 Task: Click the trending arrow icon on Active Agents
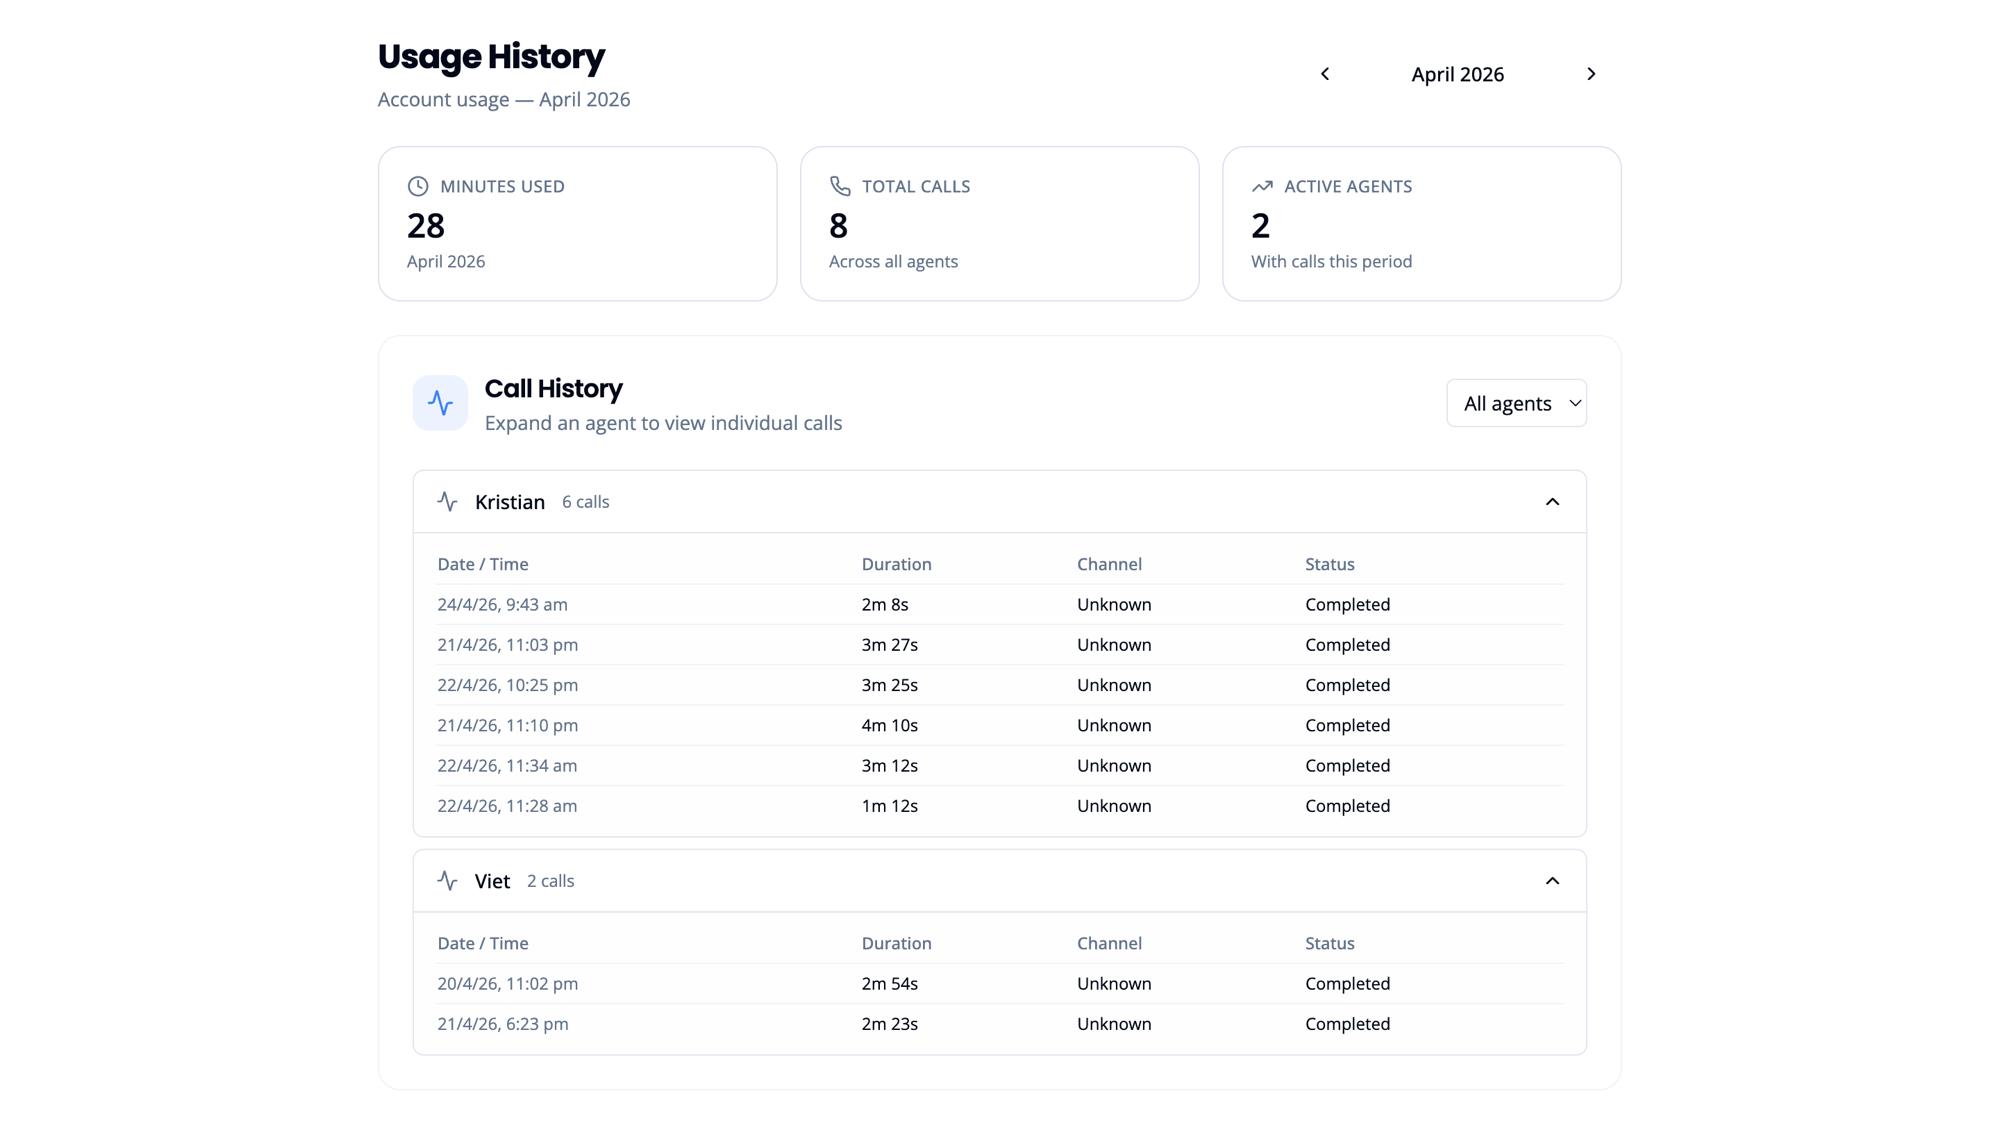pos(1262,186)
